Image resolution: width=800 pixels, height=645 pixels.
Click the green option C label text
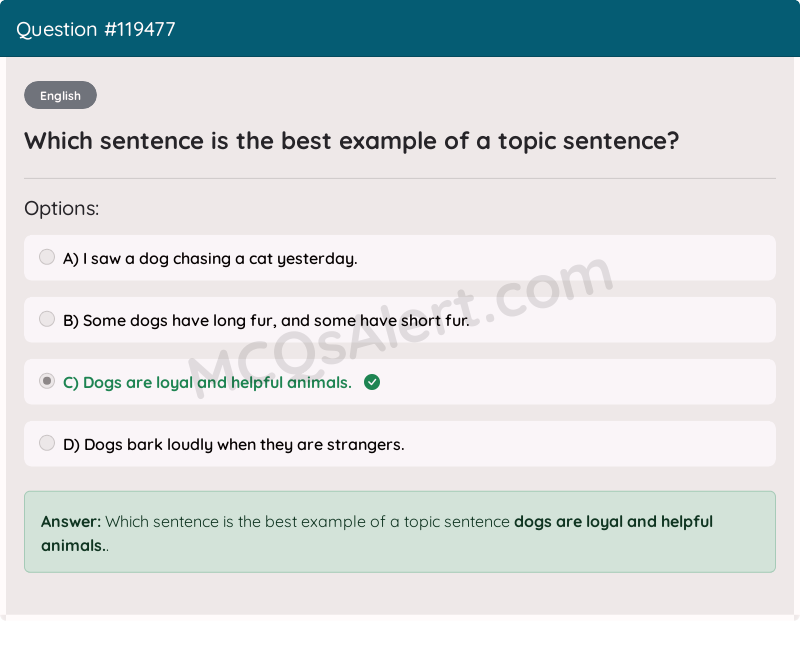click(x=207, y=382)
